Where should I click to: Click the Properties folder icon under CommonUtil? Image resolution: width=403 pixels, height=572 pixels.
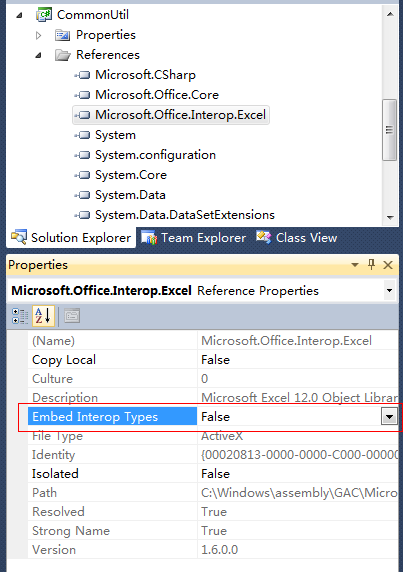tap(62, 35)
